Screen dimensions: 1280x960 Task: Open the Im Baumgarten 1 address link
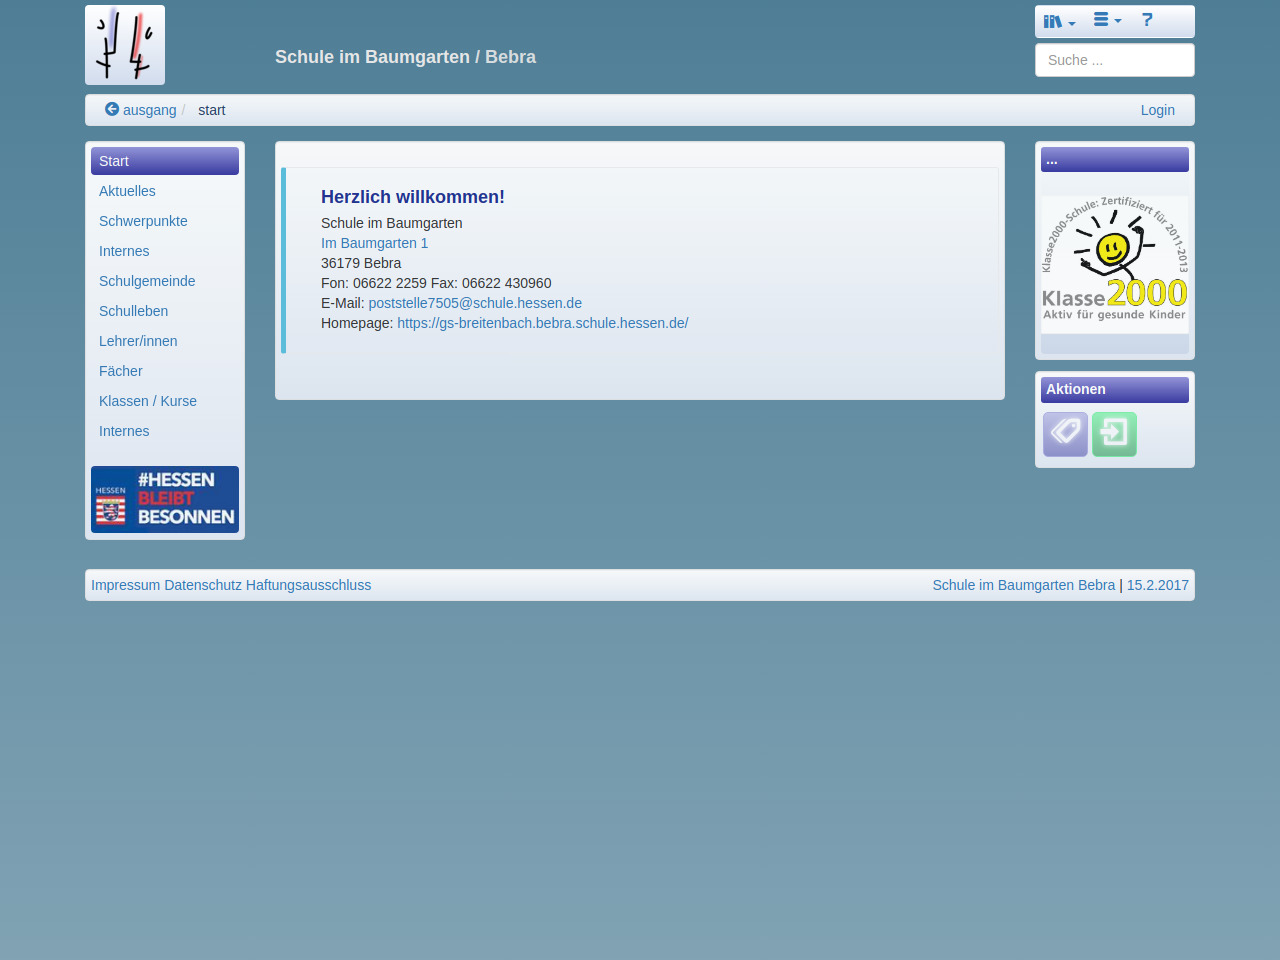coord(374,243)
